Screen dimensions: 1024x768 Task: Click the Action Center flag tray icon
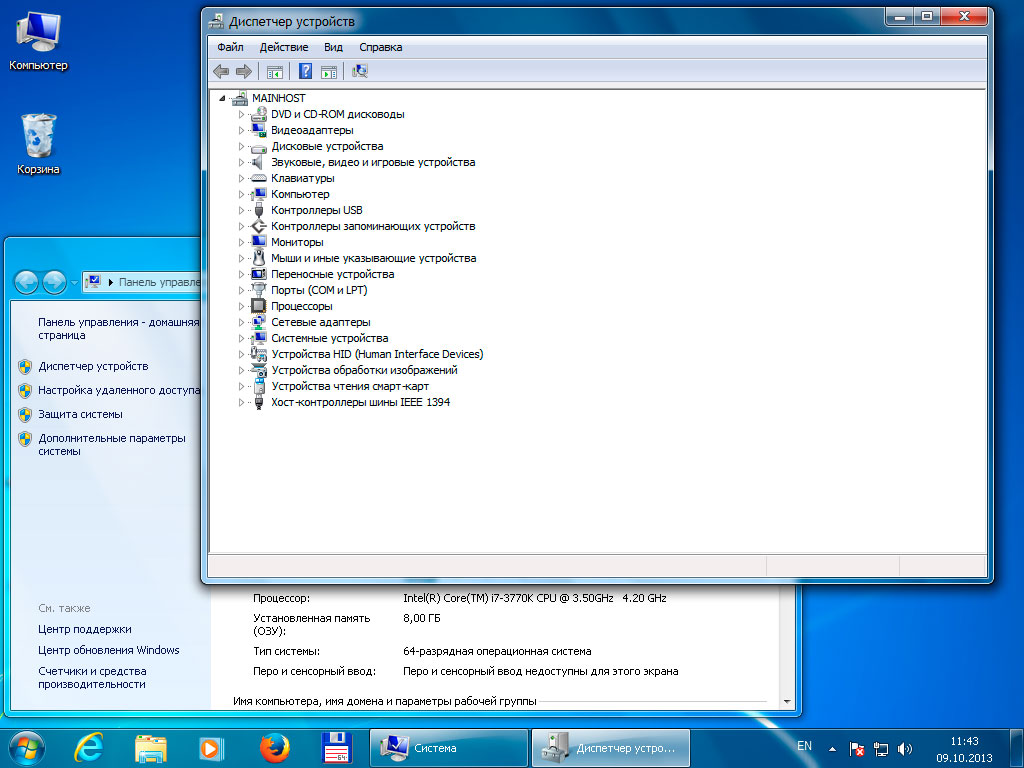click(854, 747)
